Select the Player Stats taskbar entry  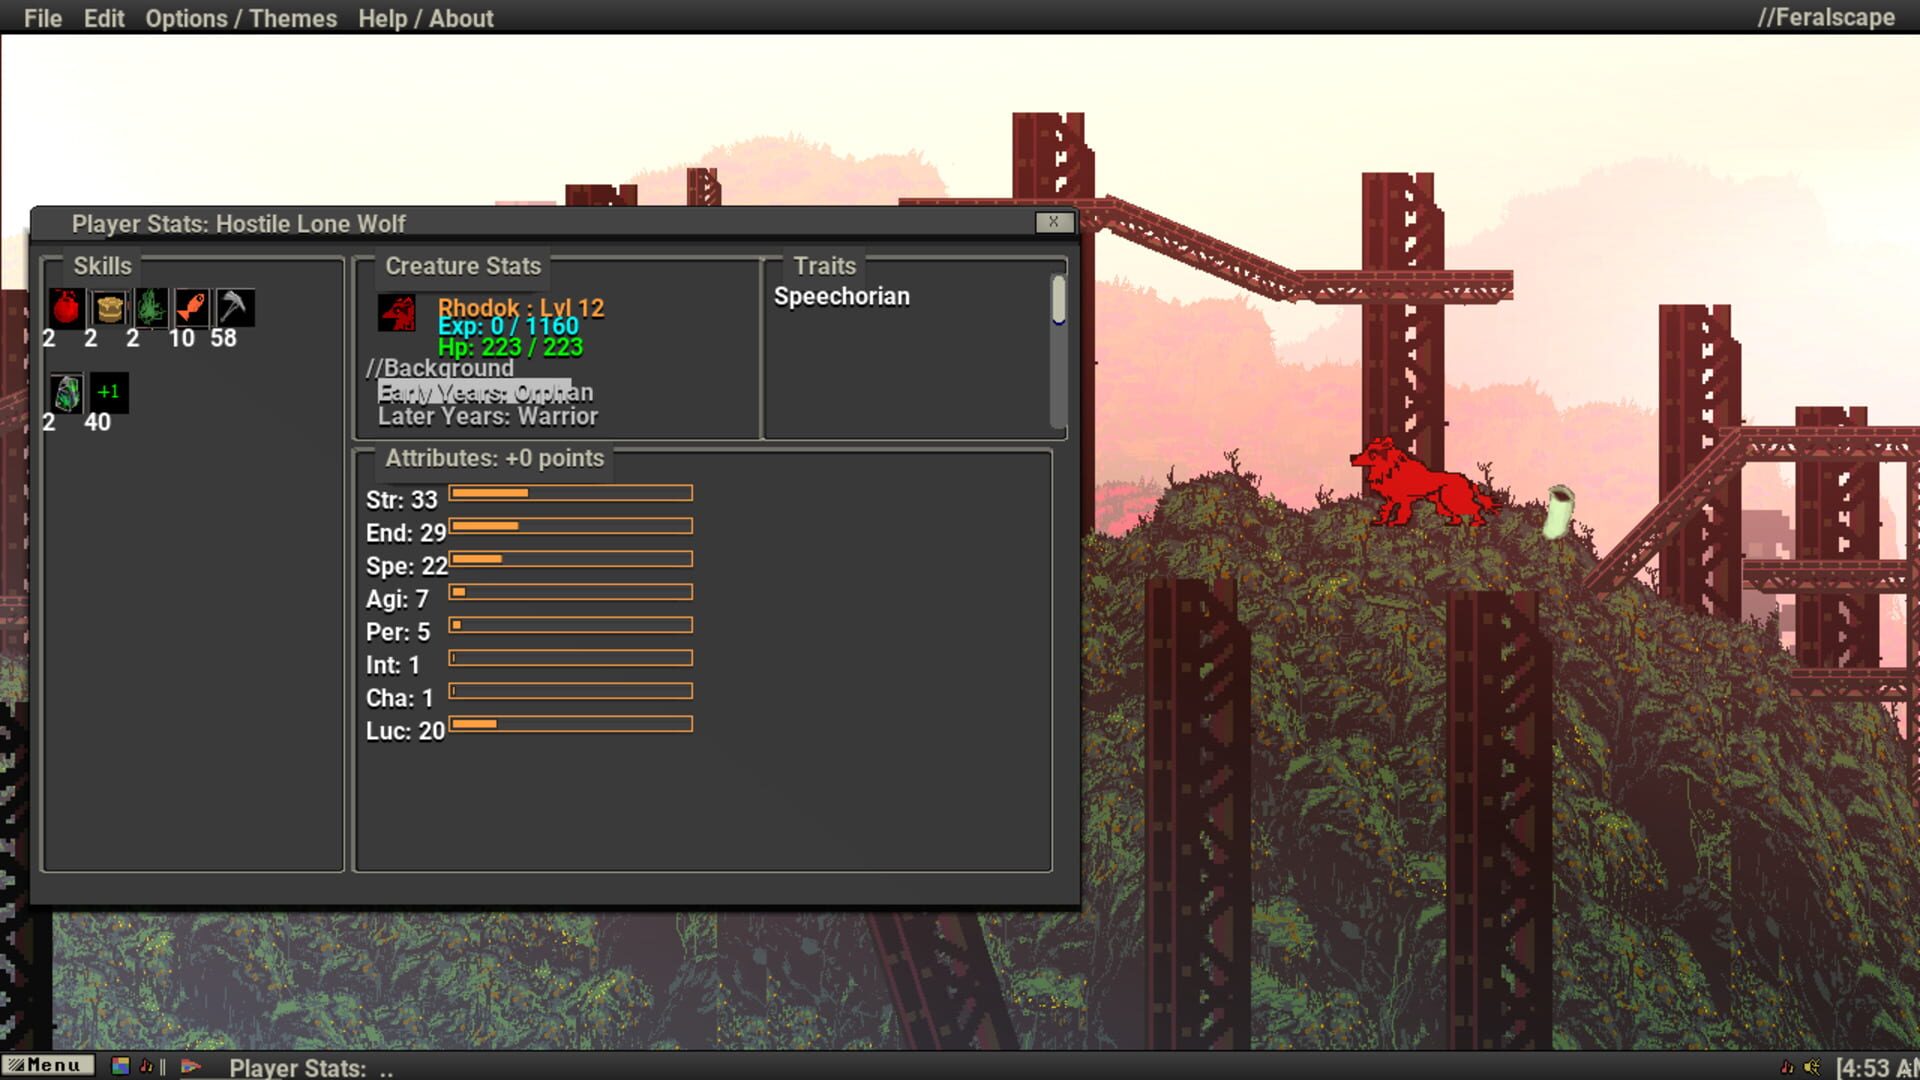300,1067
